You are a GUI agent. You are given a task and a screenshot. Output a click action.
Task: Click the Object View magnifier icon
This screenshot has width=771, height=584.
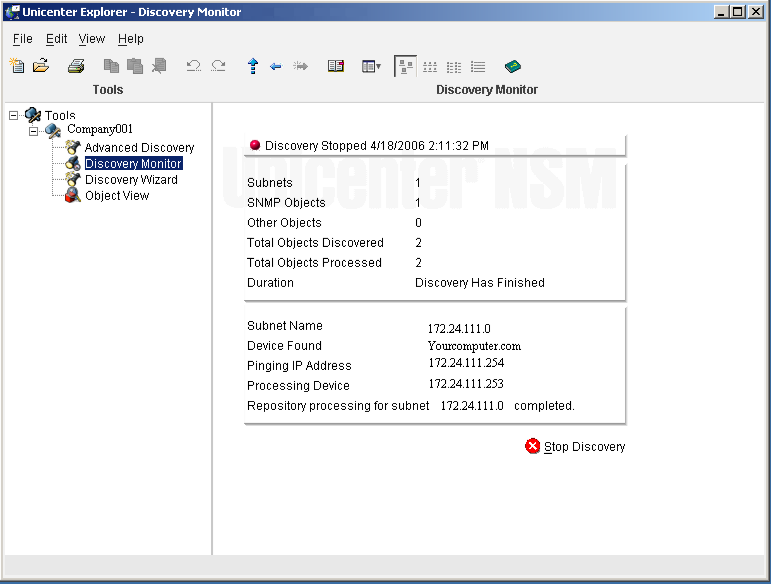(x=73, y=196)
